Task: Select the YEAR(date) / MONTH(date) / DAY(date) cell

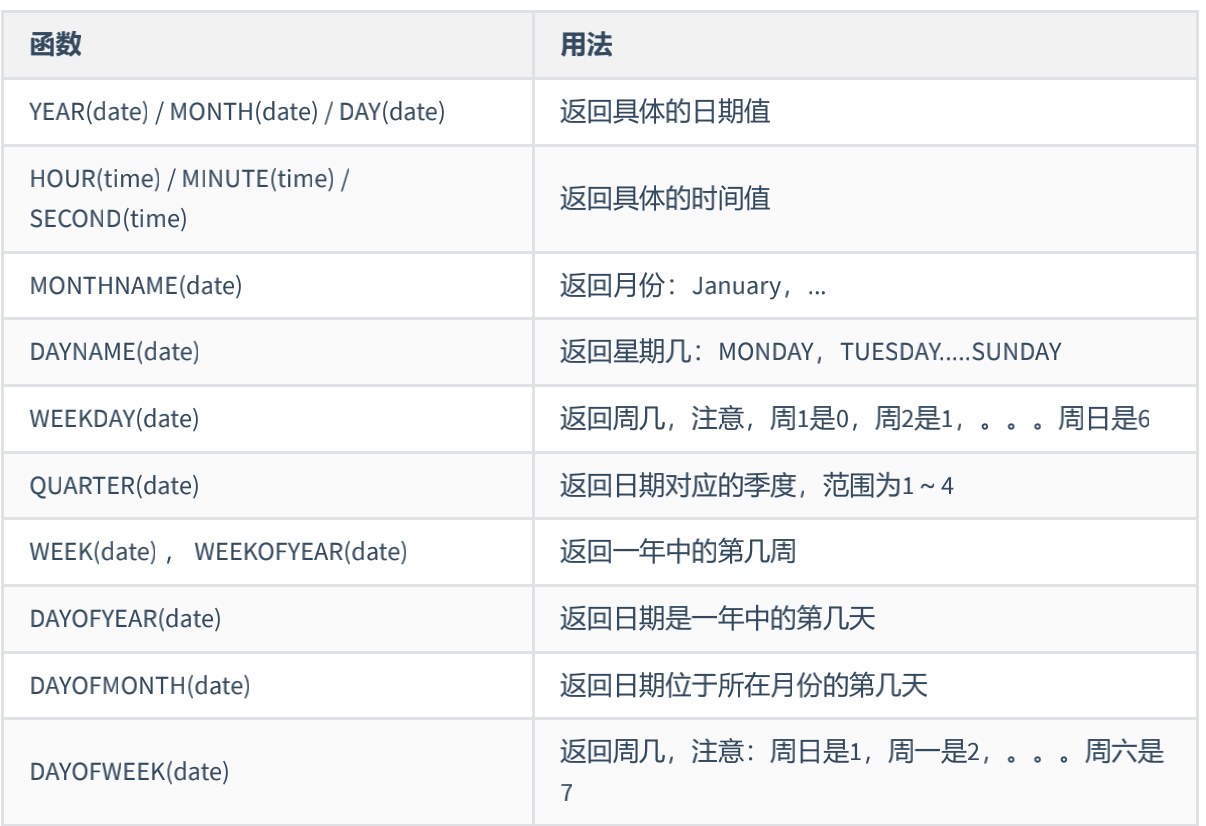Action: pyautogui.click(x=237, y=112)
